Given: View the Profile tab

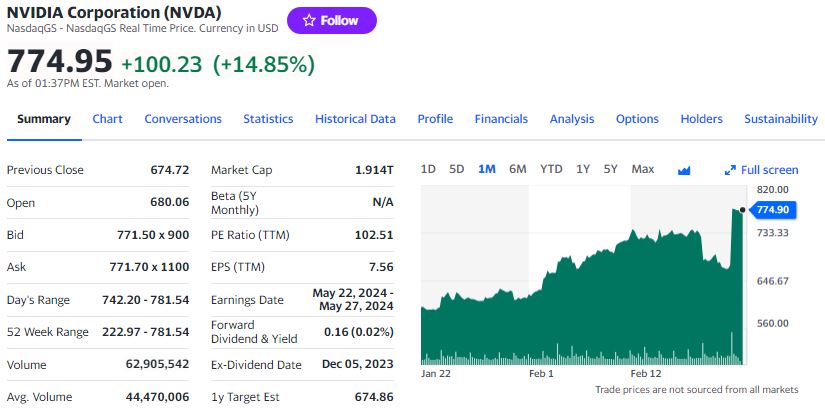Looking at the screenshot, I should (x=435, y=119).
